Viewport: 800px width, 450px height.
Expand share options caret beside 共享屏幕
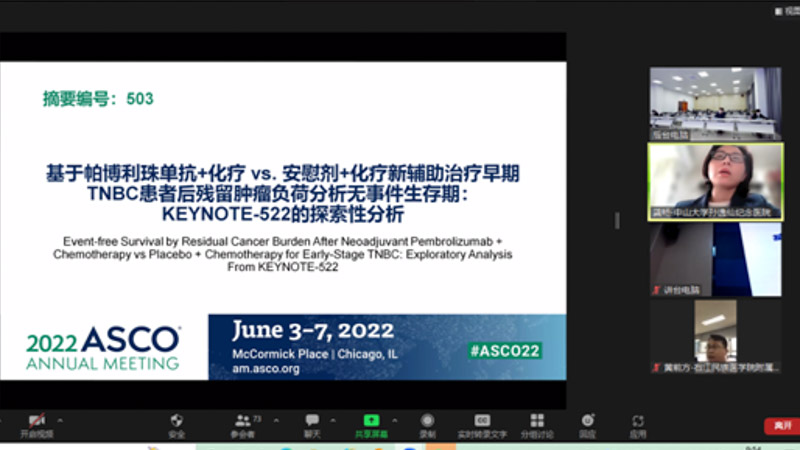point(394,420)
